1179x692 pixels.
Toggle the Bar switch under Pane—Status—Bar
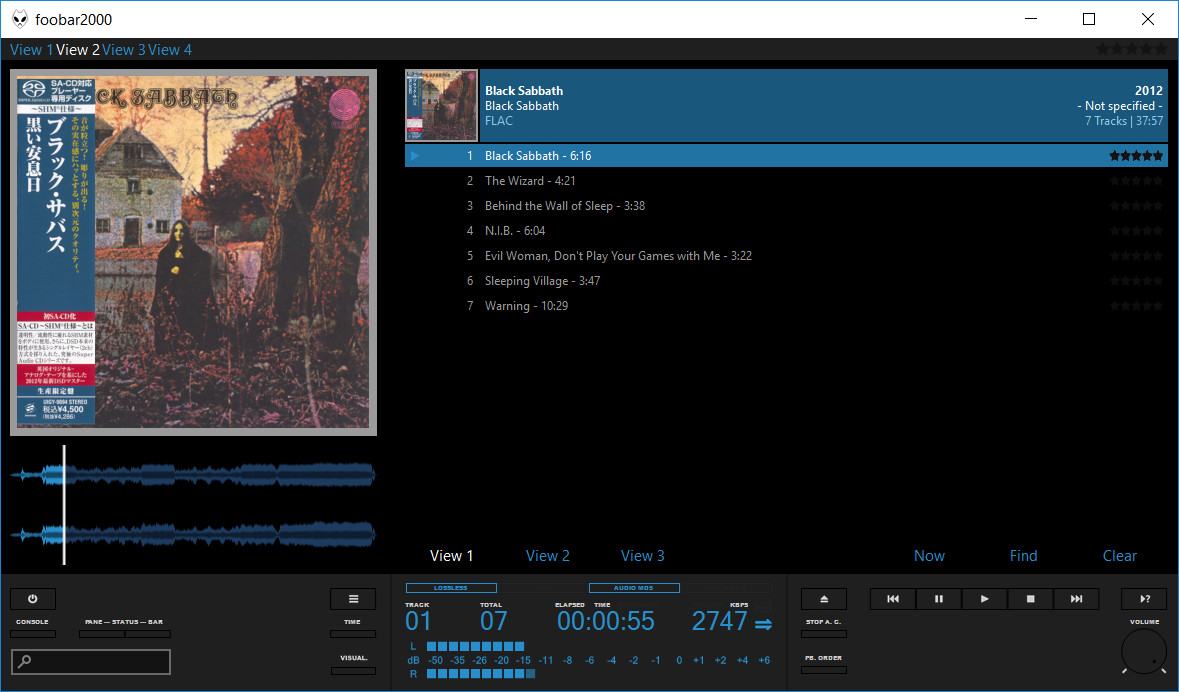[147, 634]
